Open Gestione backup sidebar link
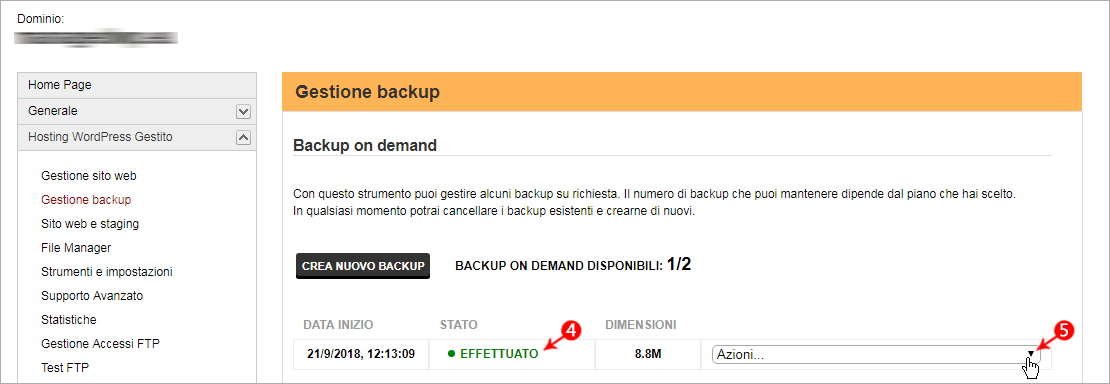The width and height of the screenshot is (1110, 384). (86, 199)
